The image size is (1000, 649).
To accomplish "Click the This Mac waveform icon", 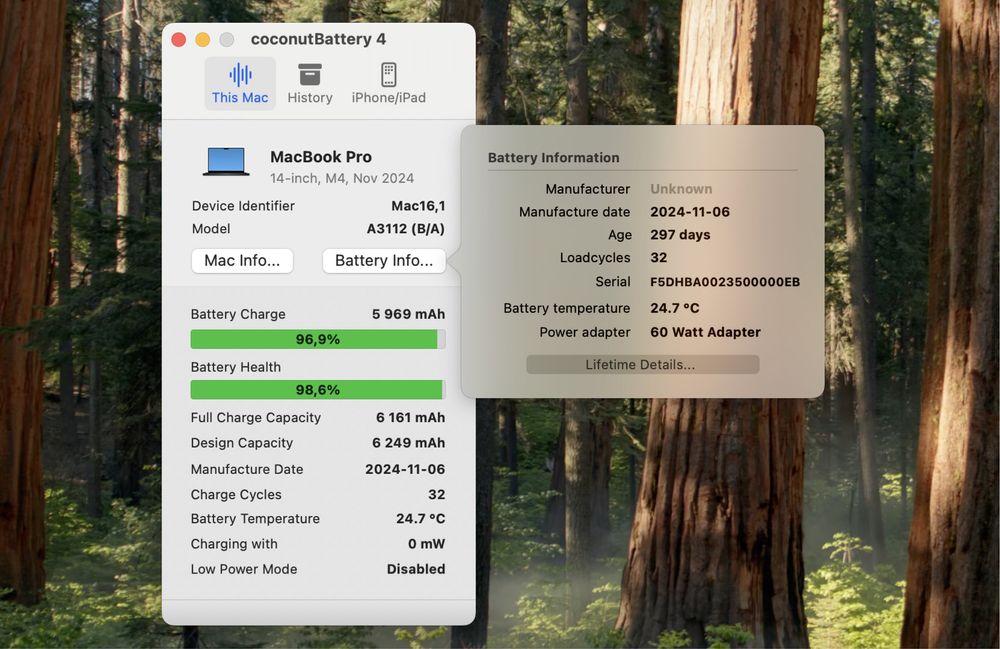I will [240, 75].
